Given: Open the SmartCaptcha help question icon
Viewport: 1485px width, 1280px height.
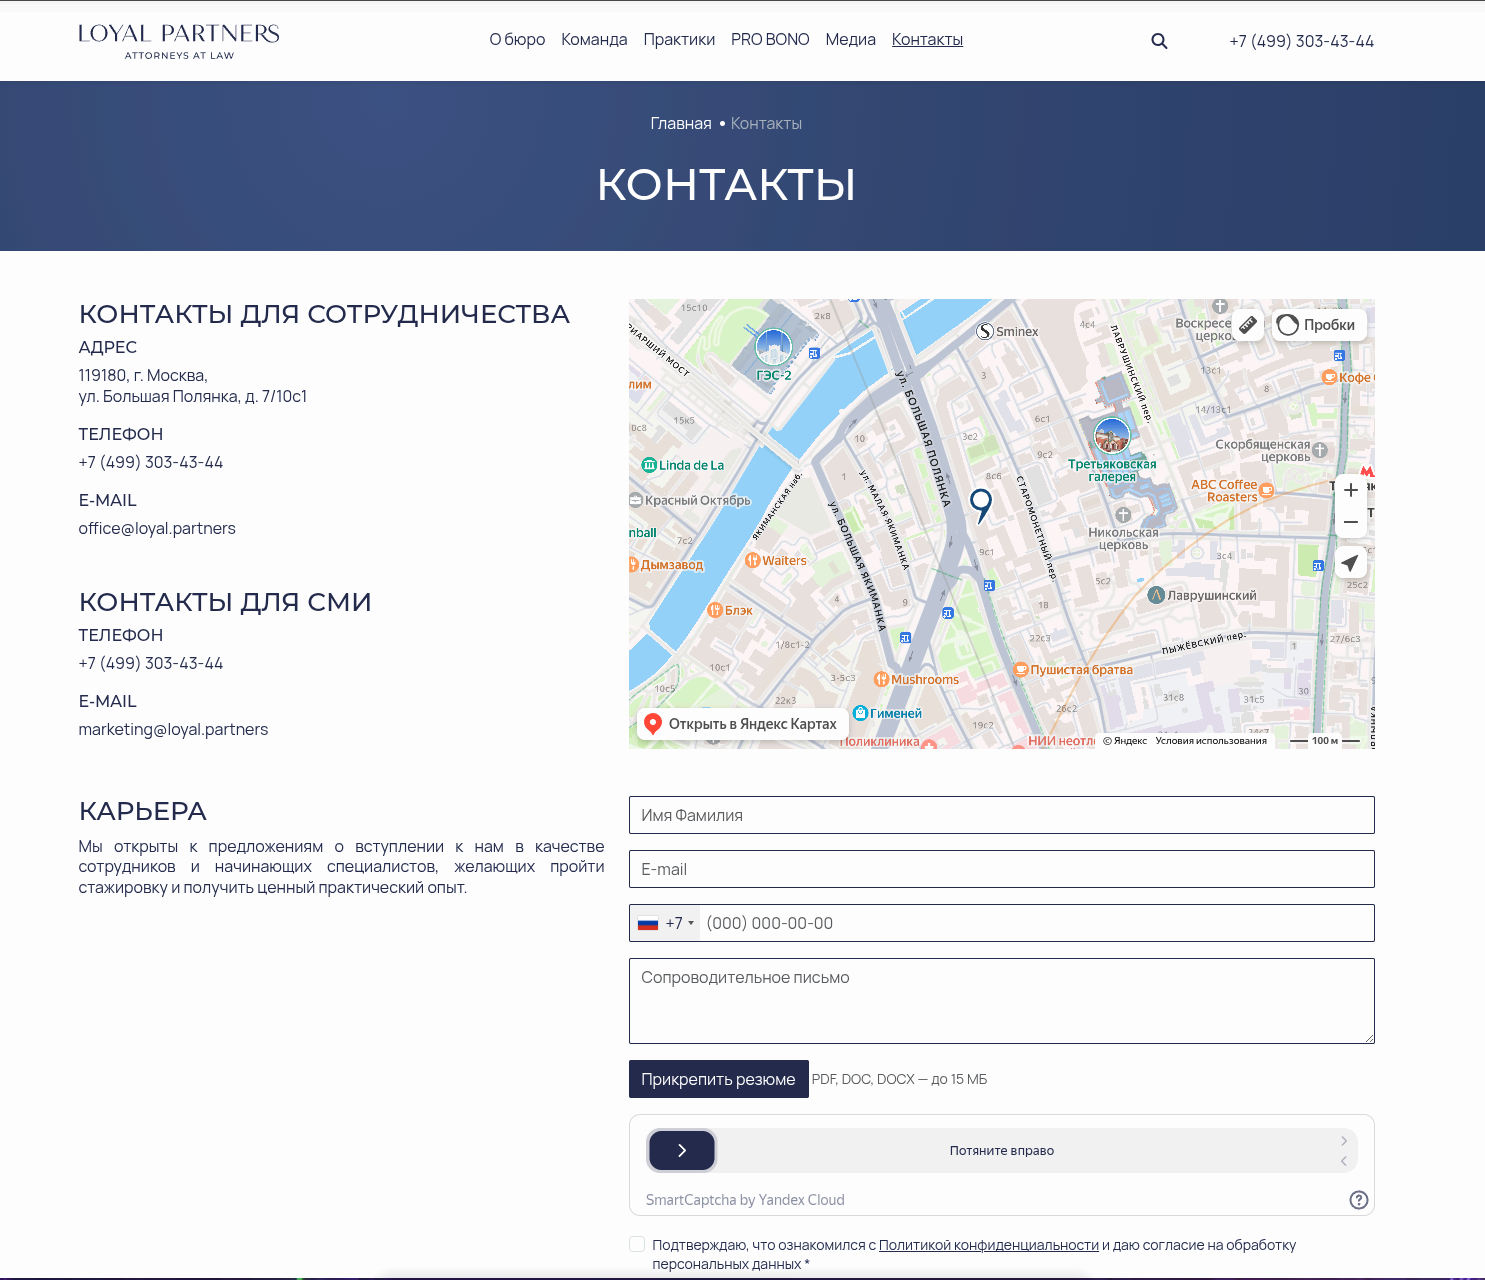Looking at the screenshot, I should [1358, 1200].
